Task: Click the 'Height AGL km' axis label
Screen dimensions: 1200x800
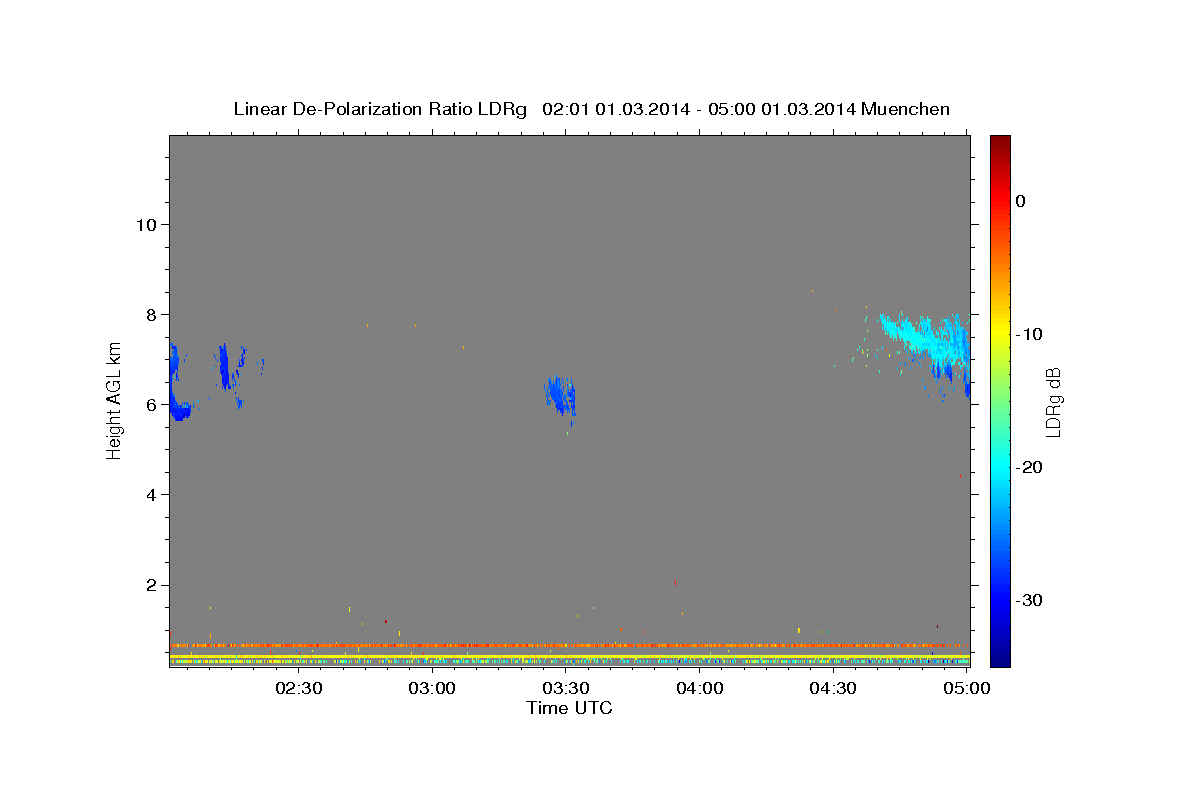Action: click(x=115, y=400)
